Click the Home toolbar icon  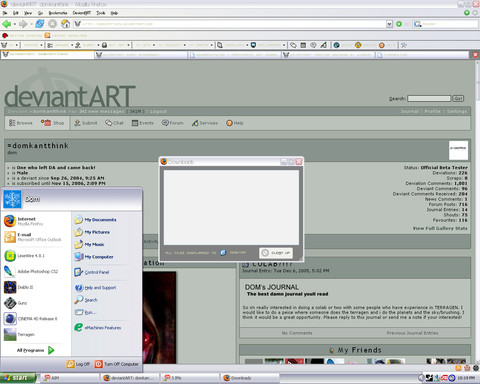point(65,24)
